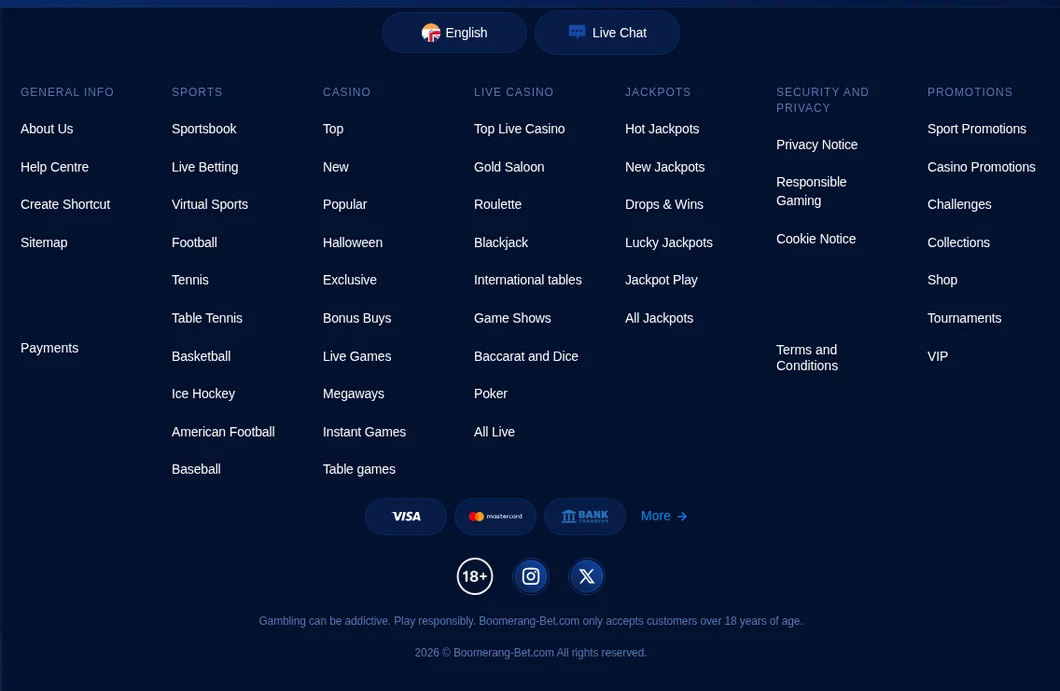The height and width of the screenshot is (691, 1060).
Task: Open Live Games category
Action: (x=357, y=356)
